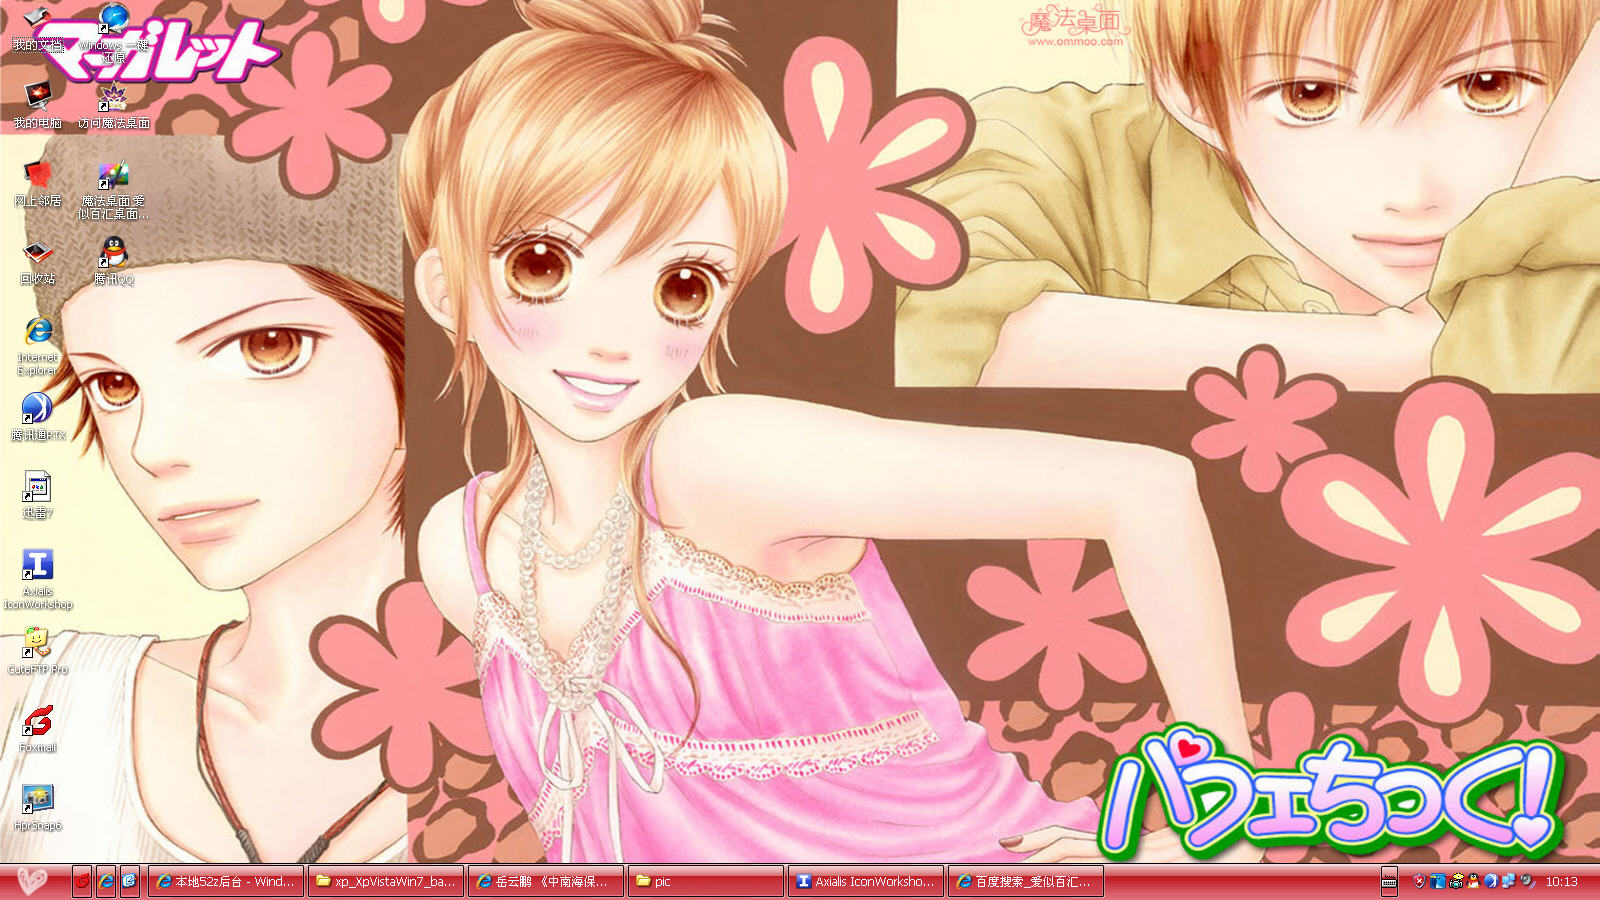The height and width of the screenshot is (900, 1600).
Task: Switch to the 本地52z后台 browser window
Action: 226,881
